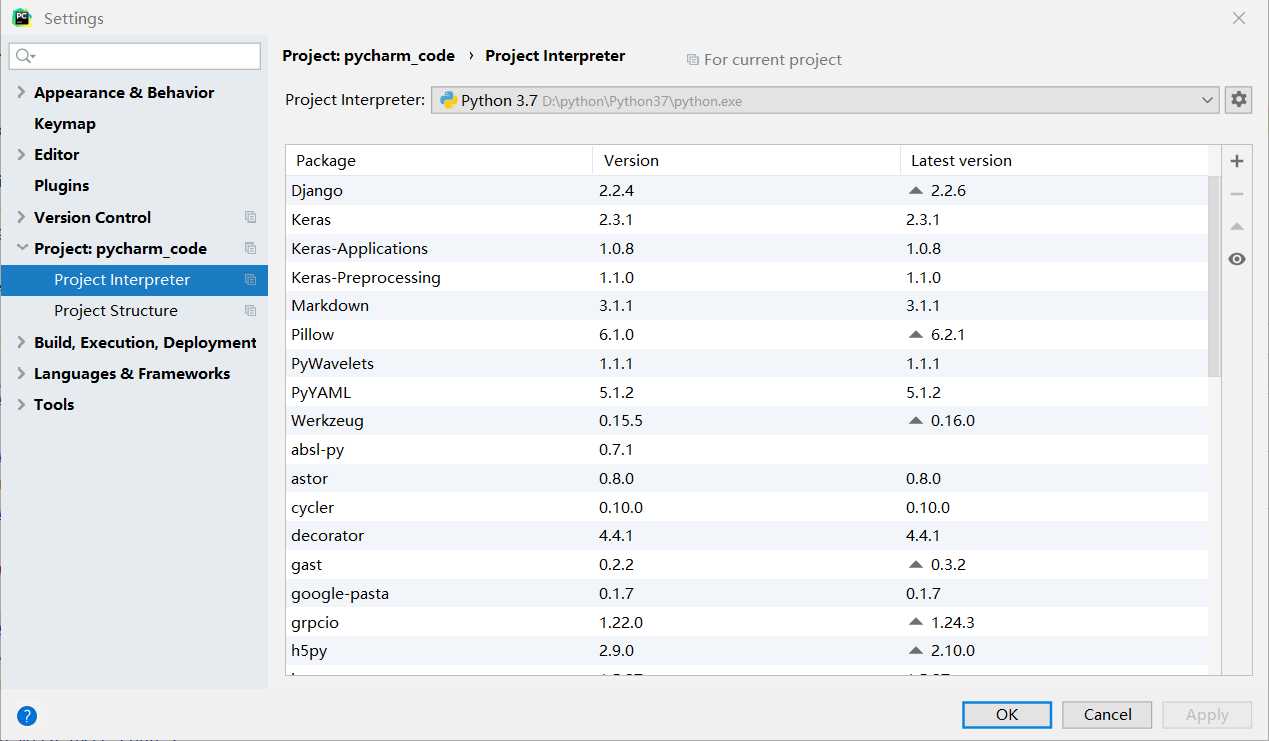Select the Pillow package row
1269x741 pixels.
pos(747,334)
